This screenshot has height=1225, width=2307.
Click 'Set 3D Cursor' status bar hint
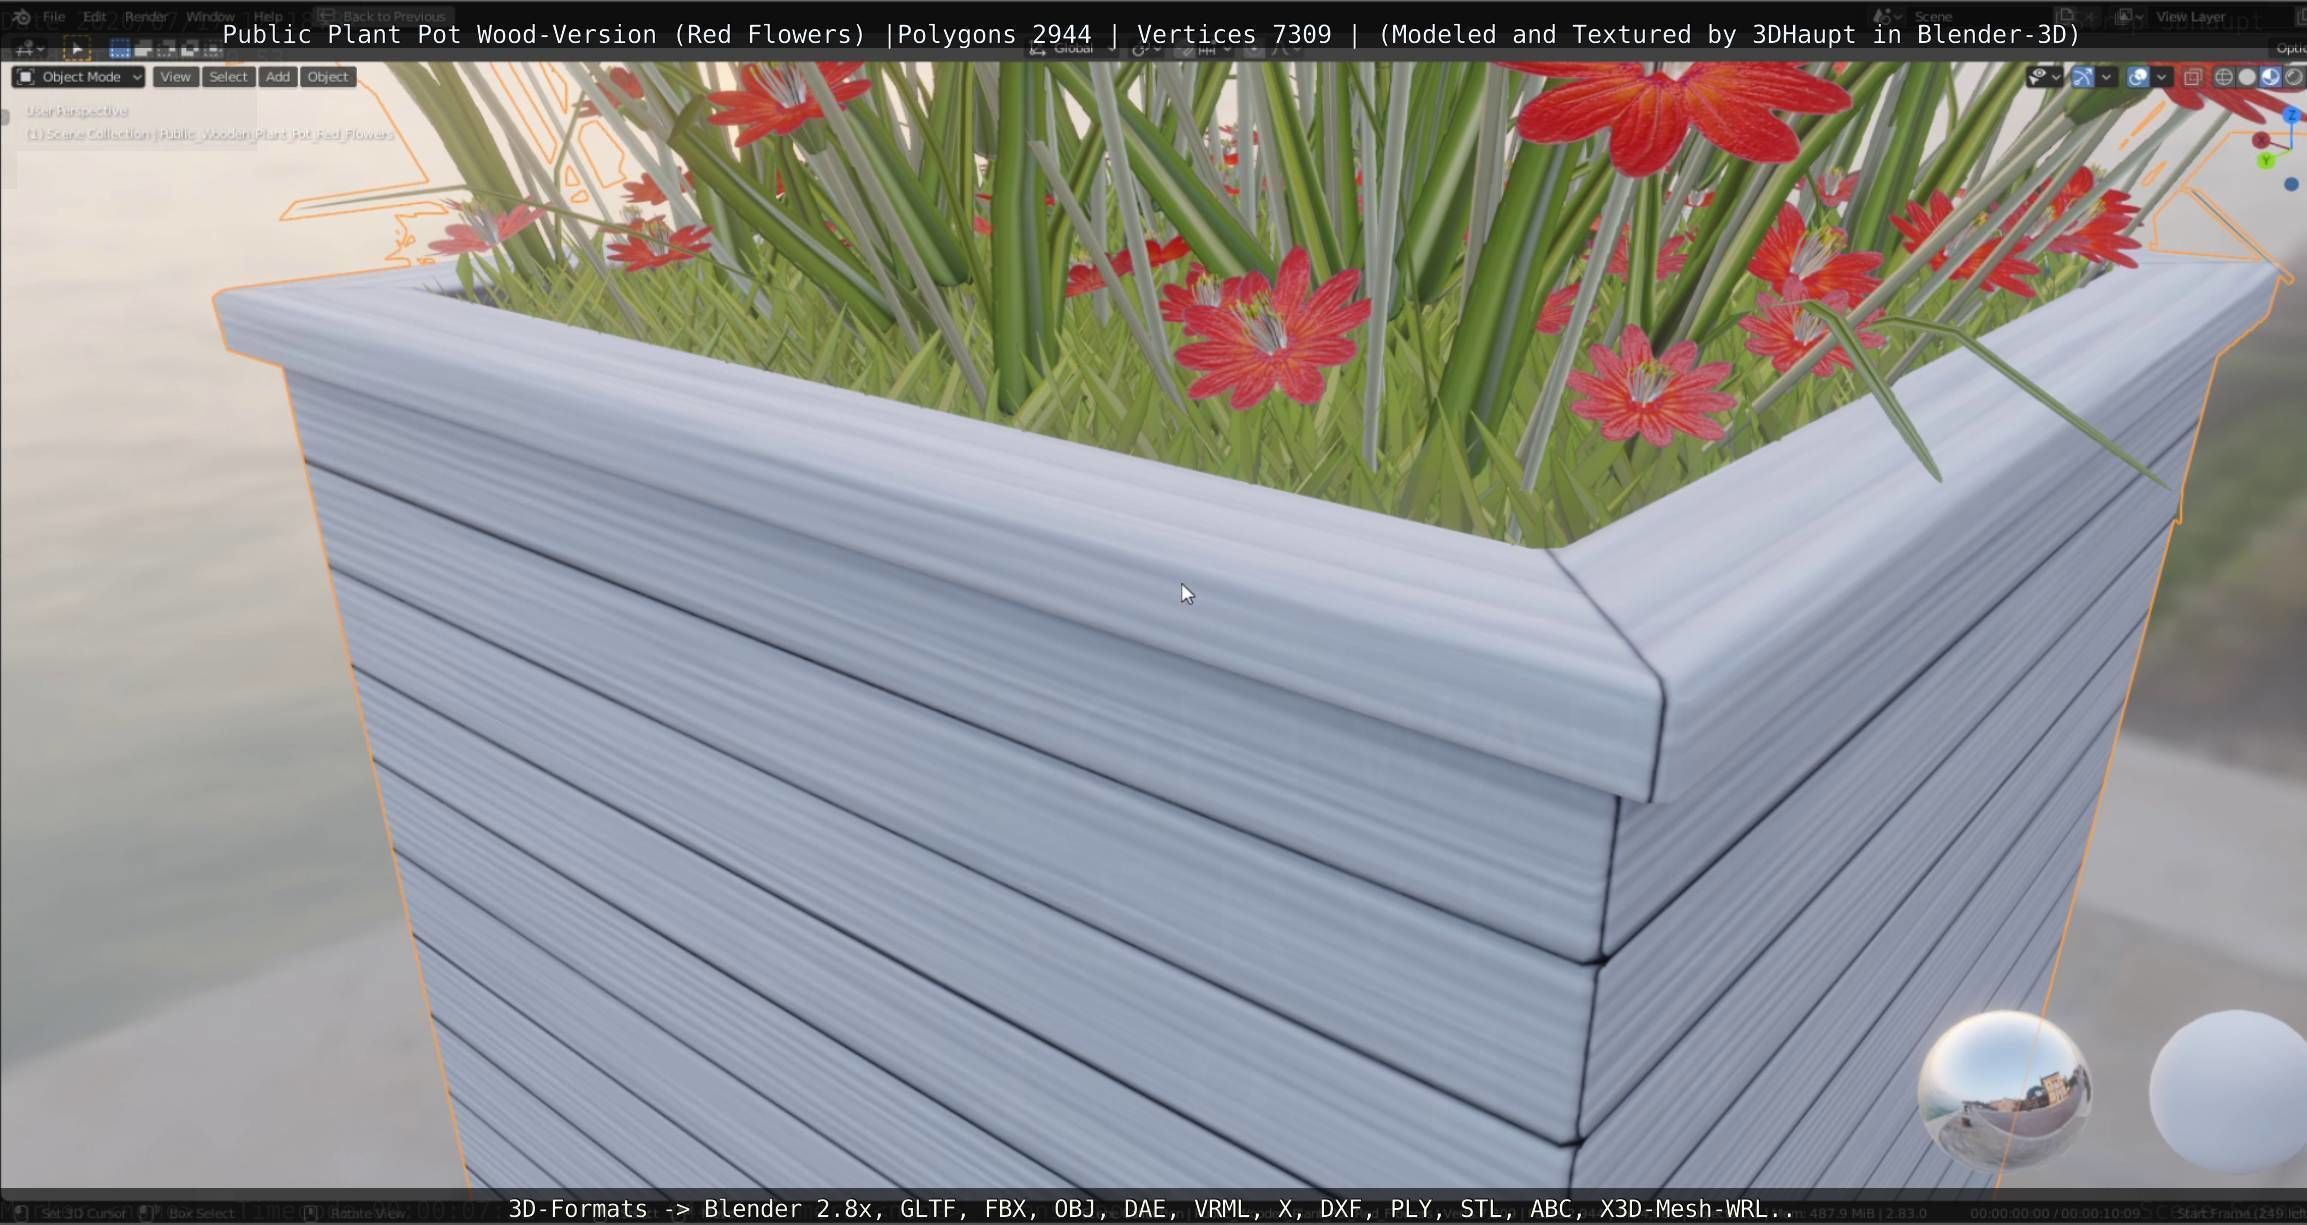point(84,1213)
